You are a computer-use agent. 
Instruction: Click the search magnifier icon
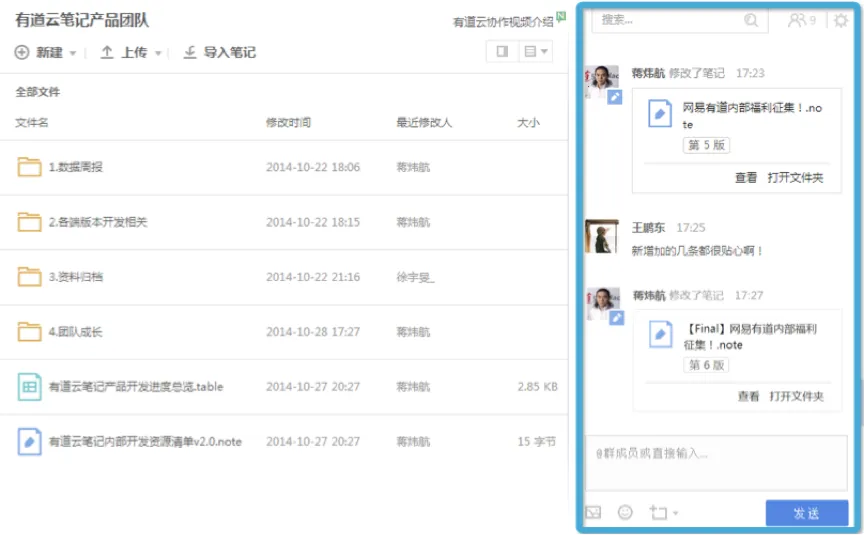(x=751, y=20)
